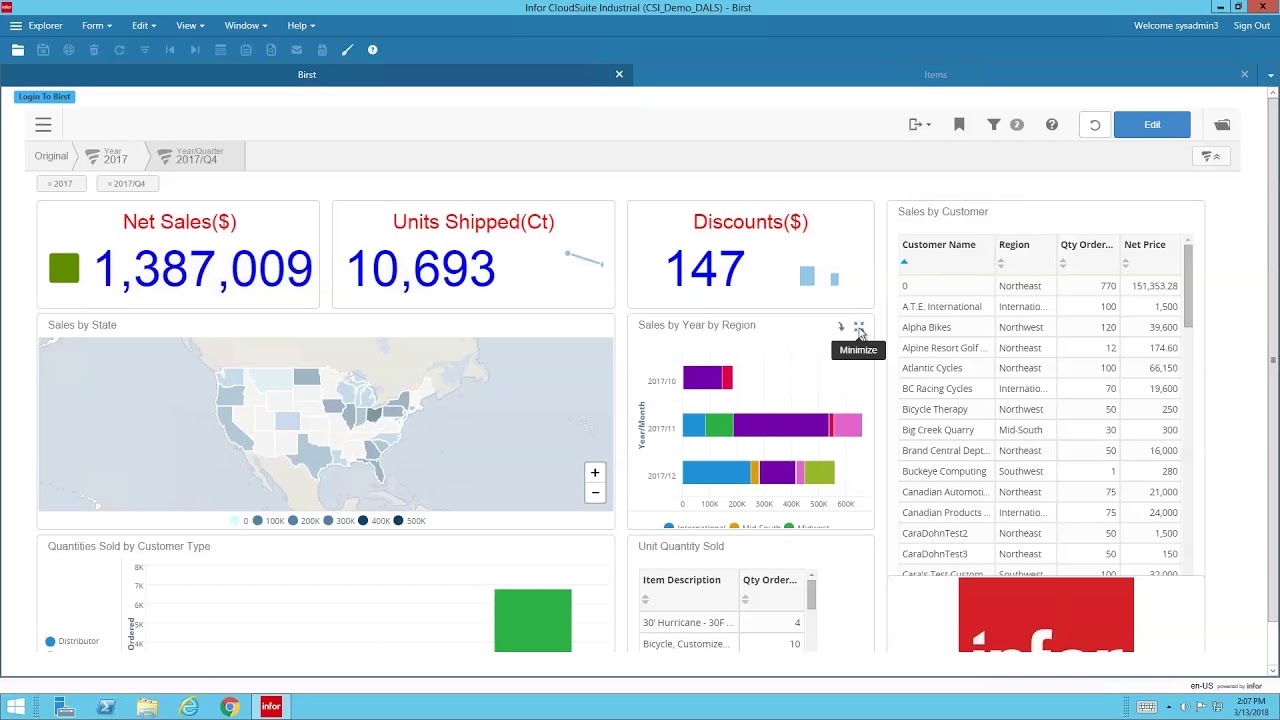Zoom in on the Sales by State map
Image resolution: width=1280 pixels, height=720 pixels.
coord(595,473)
